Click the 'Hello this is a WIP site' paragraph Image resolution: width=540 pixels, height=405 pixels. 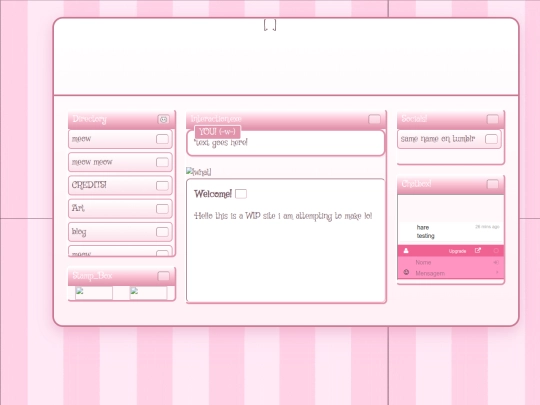tap(283, 216)
